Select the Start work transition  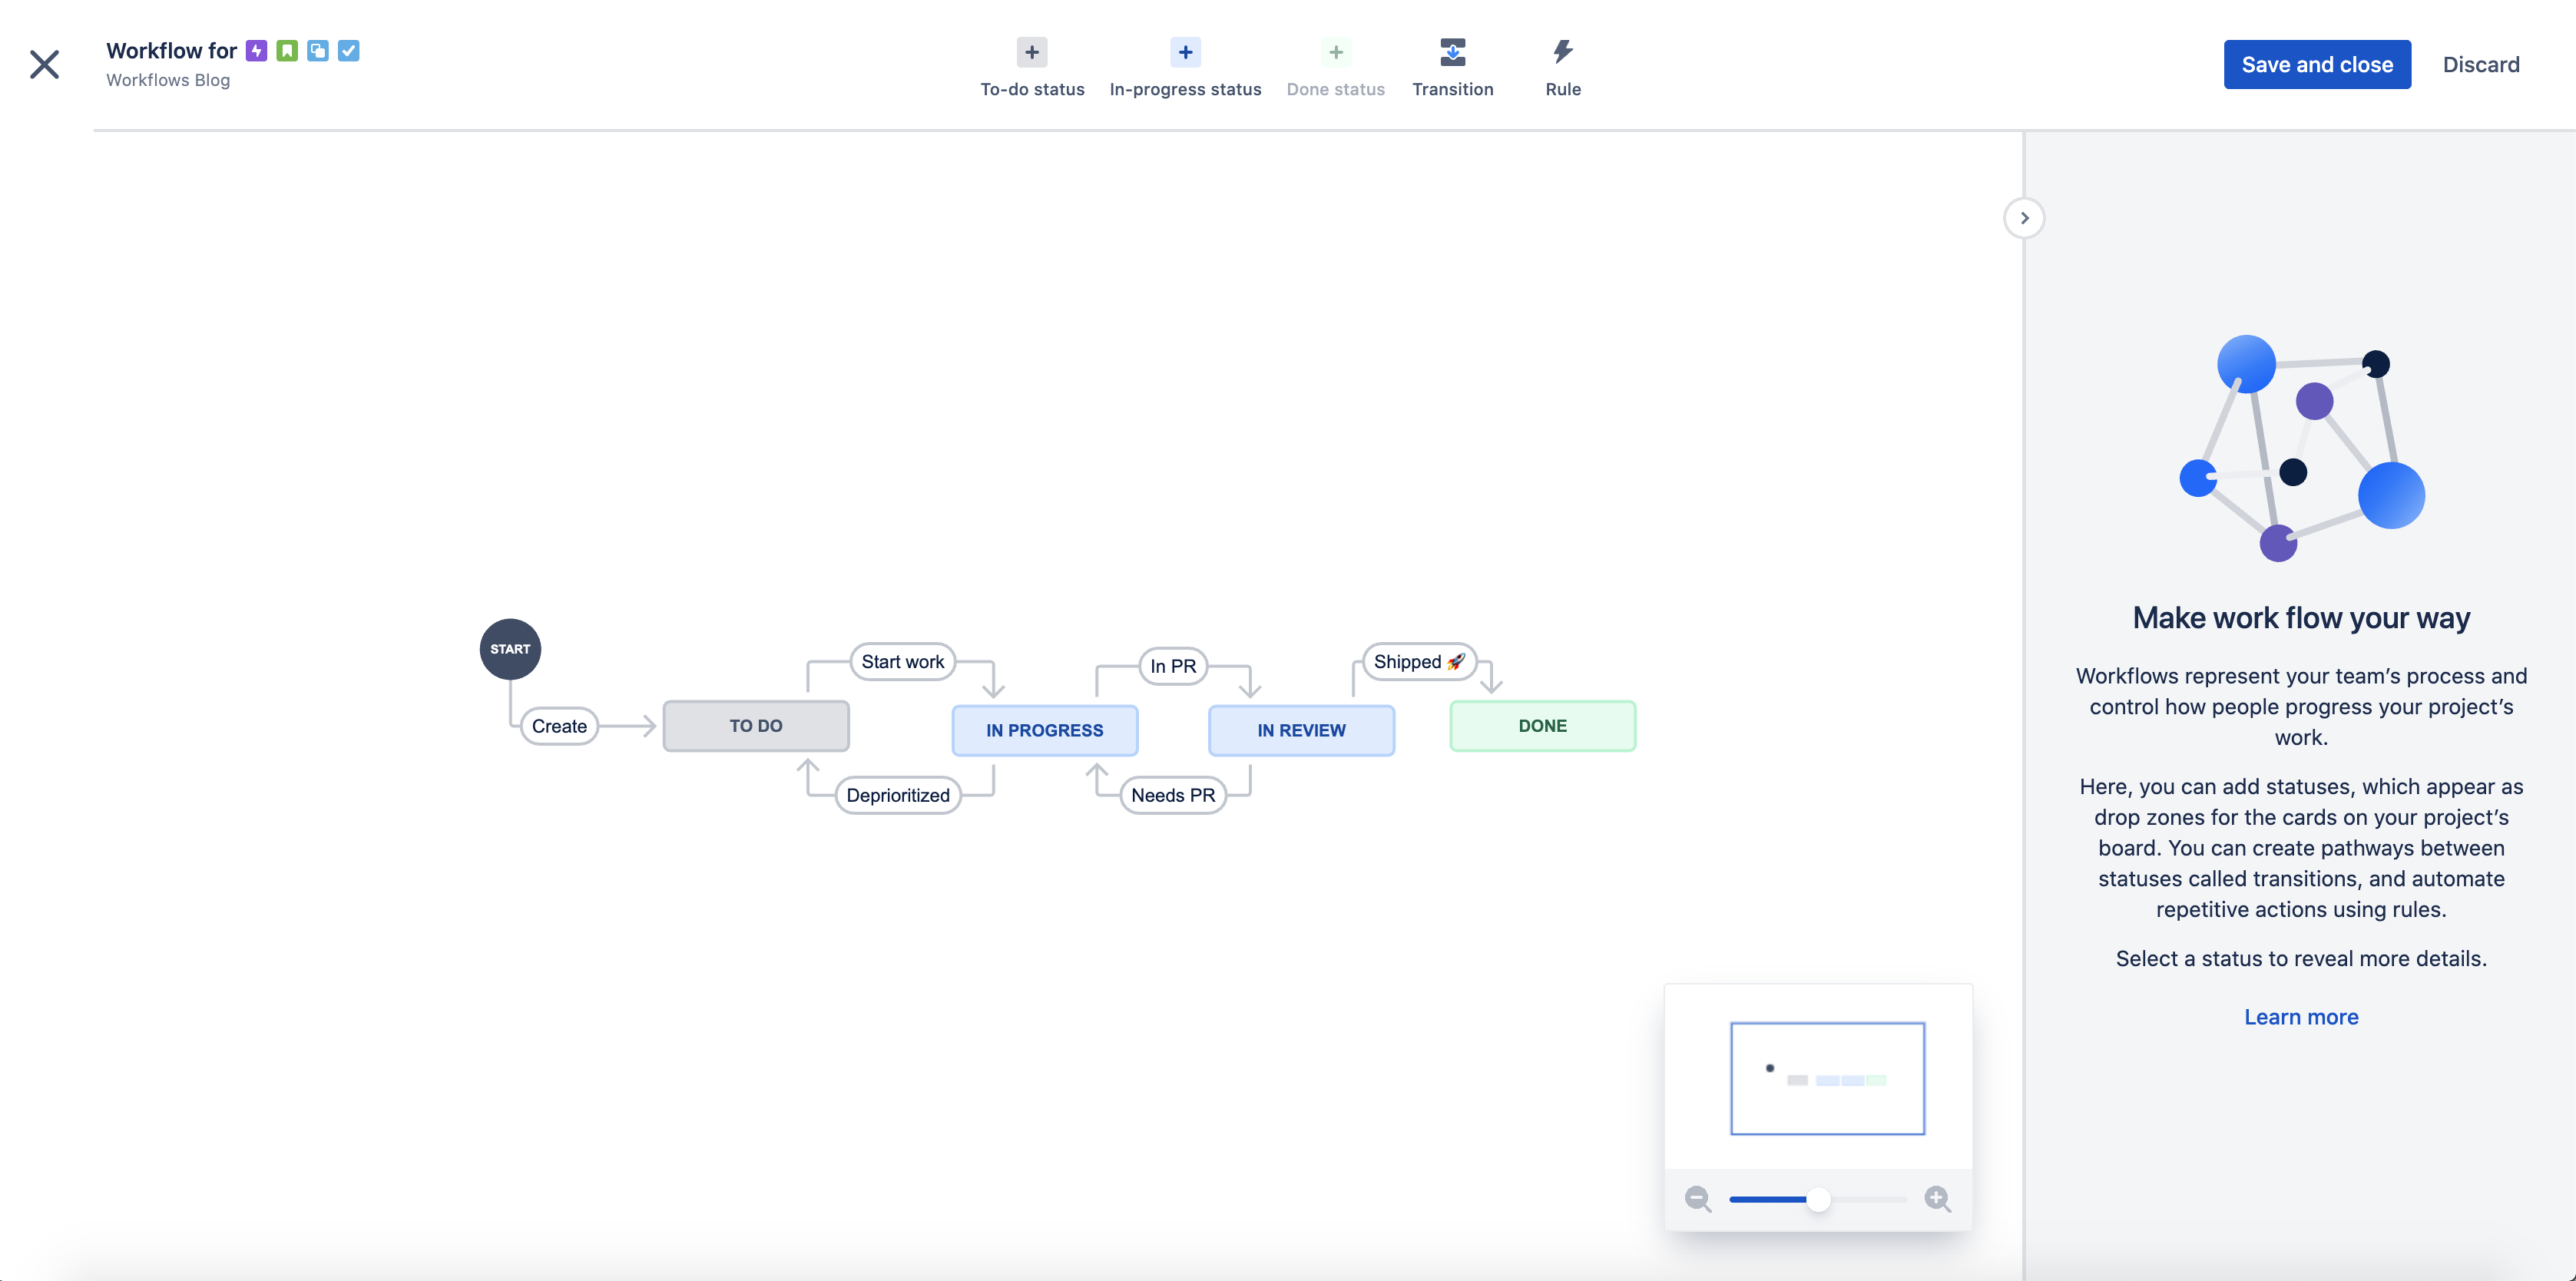pyautogui.click(x=903, y=662)
